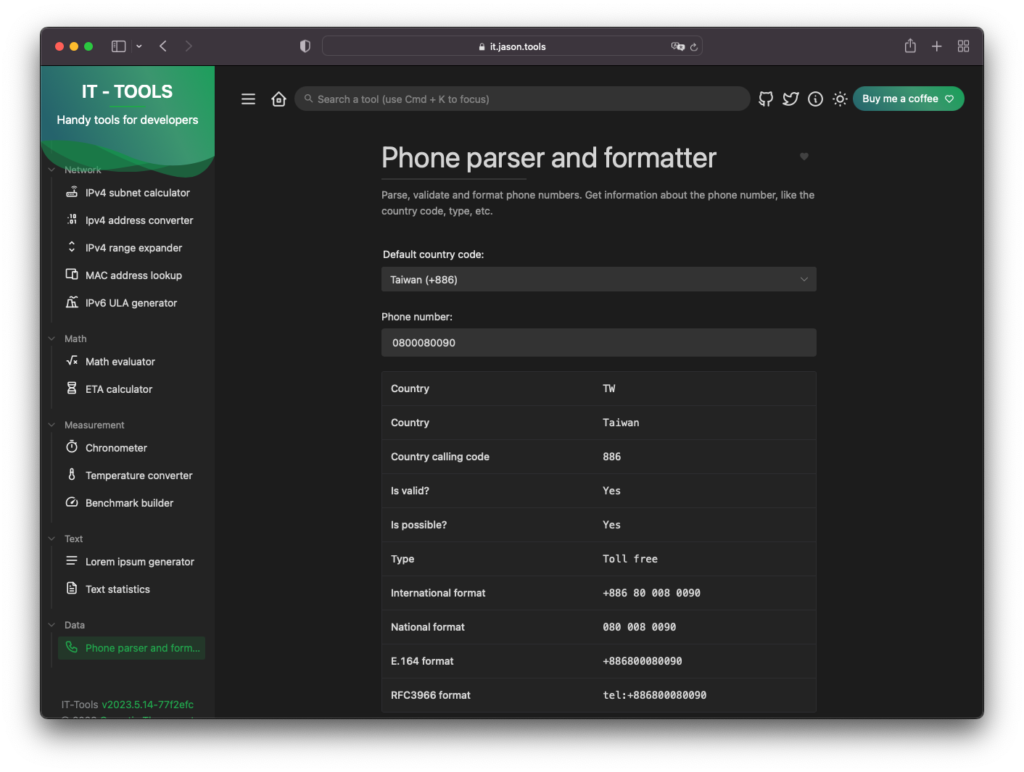
Task: Click the Safari privacy shield icon
Action: (305, 46)
